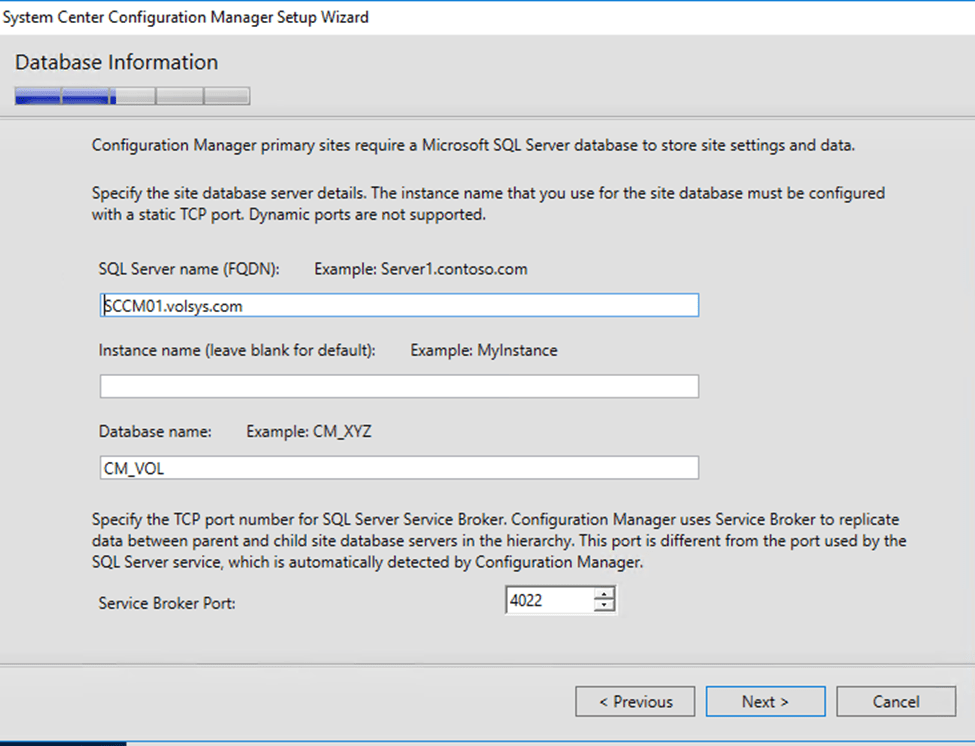The image size is (975, 746).
Task: Click the last empty progress bar segment
Action: [x=227, y=97]
